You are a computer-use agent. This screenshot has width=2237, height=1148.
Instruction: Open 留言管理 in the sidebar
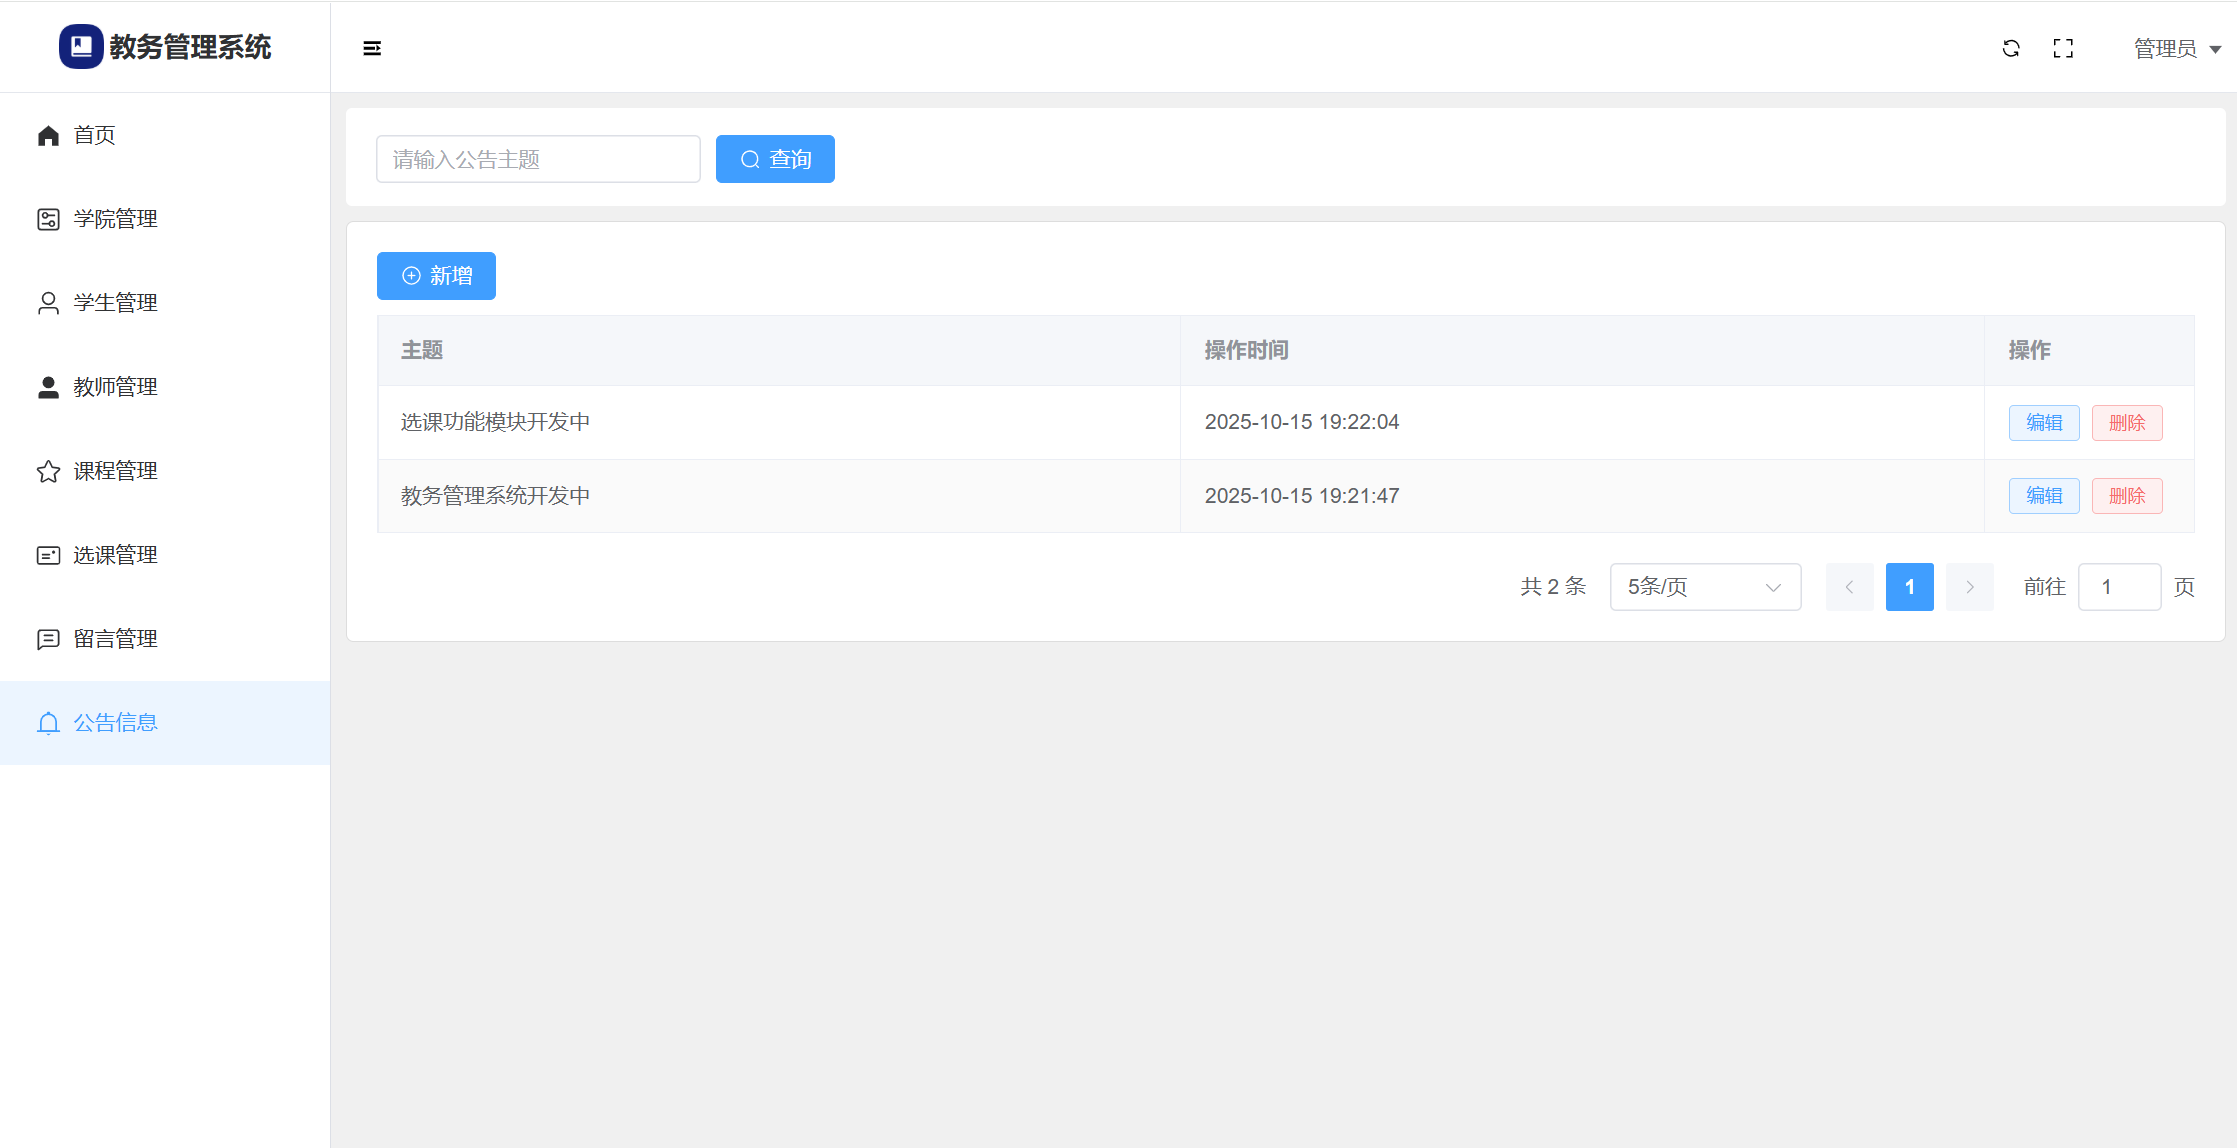pyautogui.click(x=115, y=639)
